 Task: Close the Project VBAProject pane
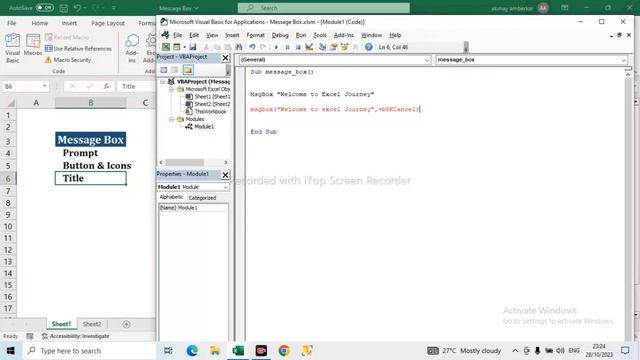pyautogui.click(x=225, y=58)
